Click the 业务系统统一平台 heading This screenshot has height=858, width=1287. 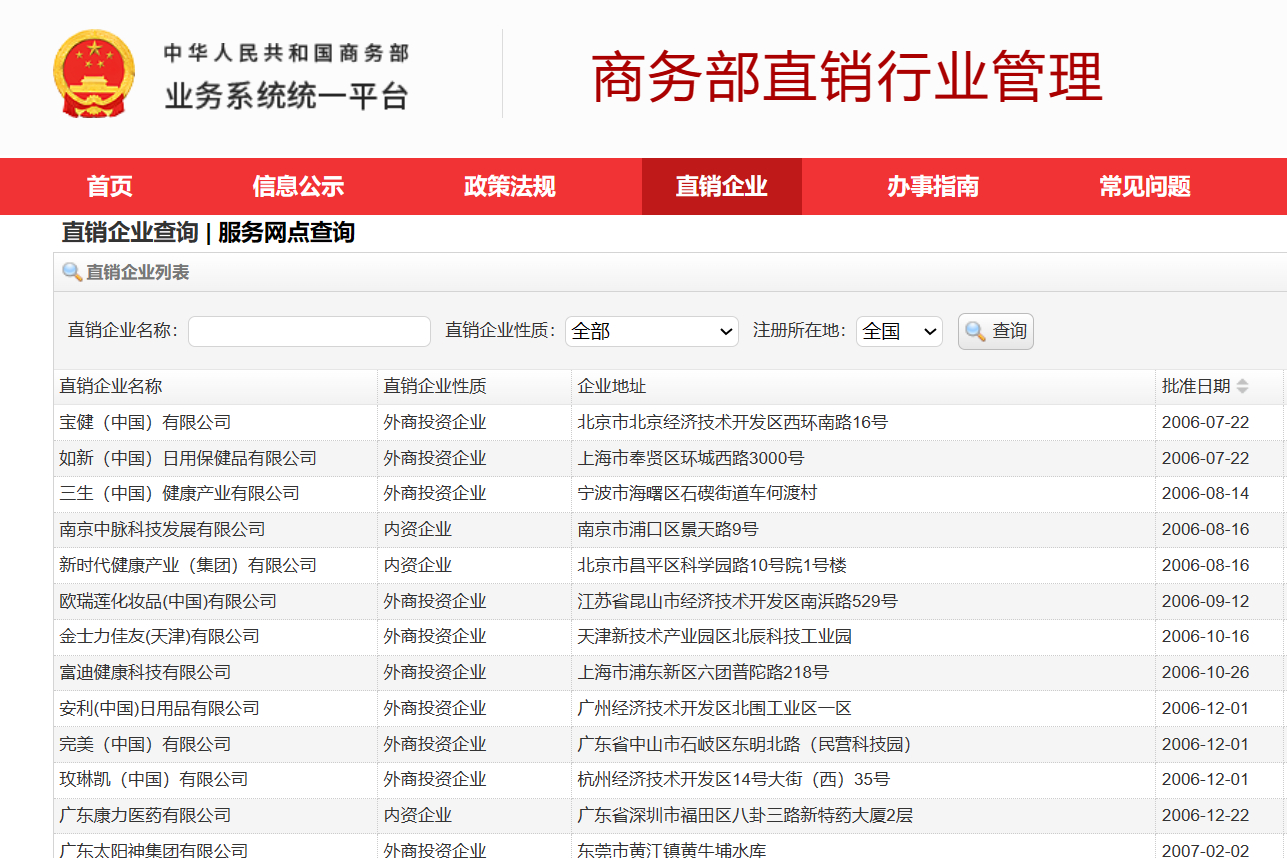[x=287, y=96]
